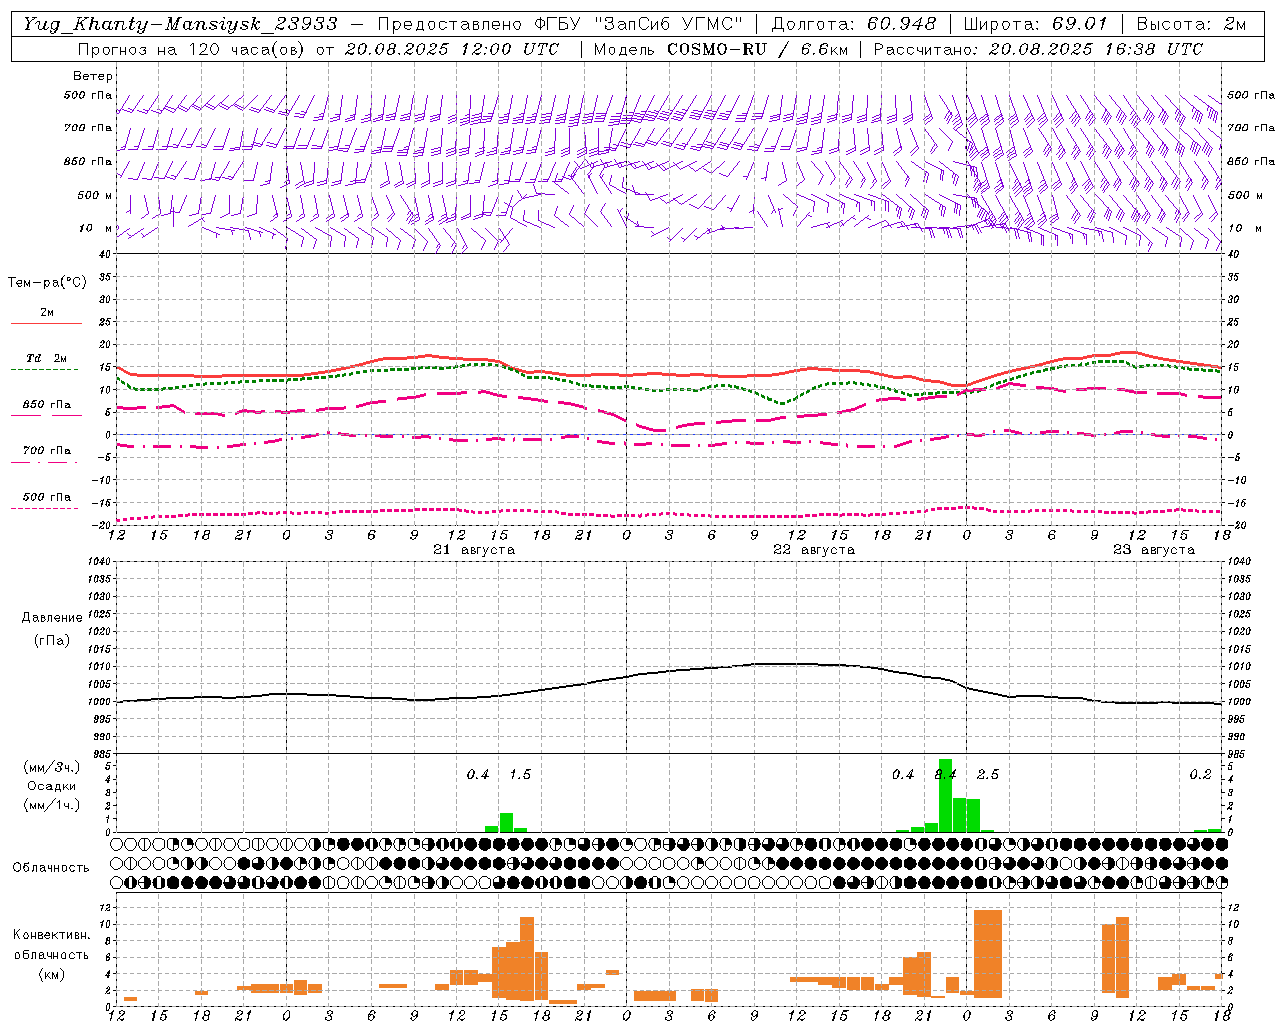The height and width of the screenshot is (1024, 1280).
Task: Click the tallest green precipitation bar
Action: 945,795
